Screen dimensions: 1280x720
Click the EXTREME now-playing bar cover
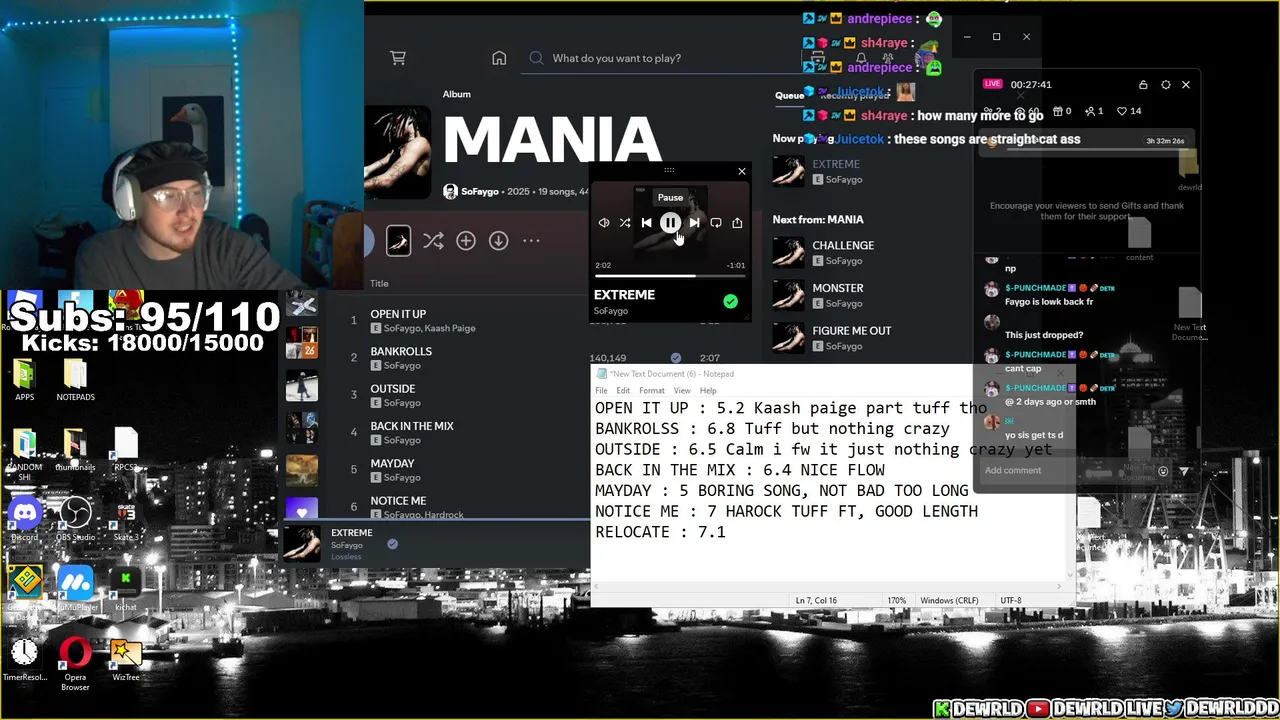point(302,543)
